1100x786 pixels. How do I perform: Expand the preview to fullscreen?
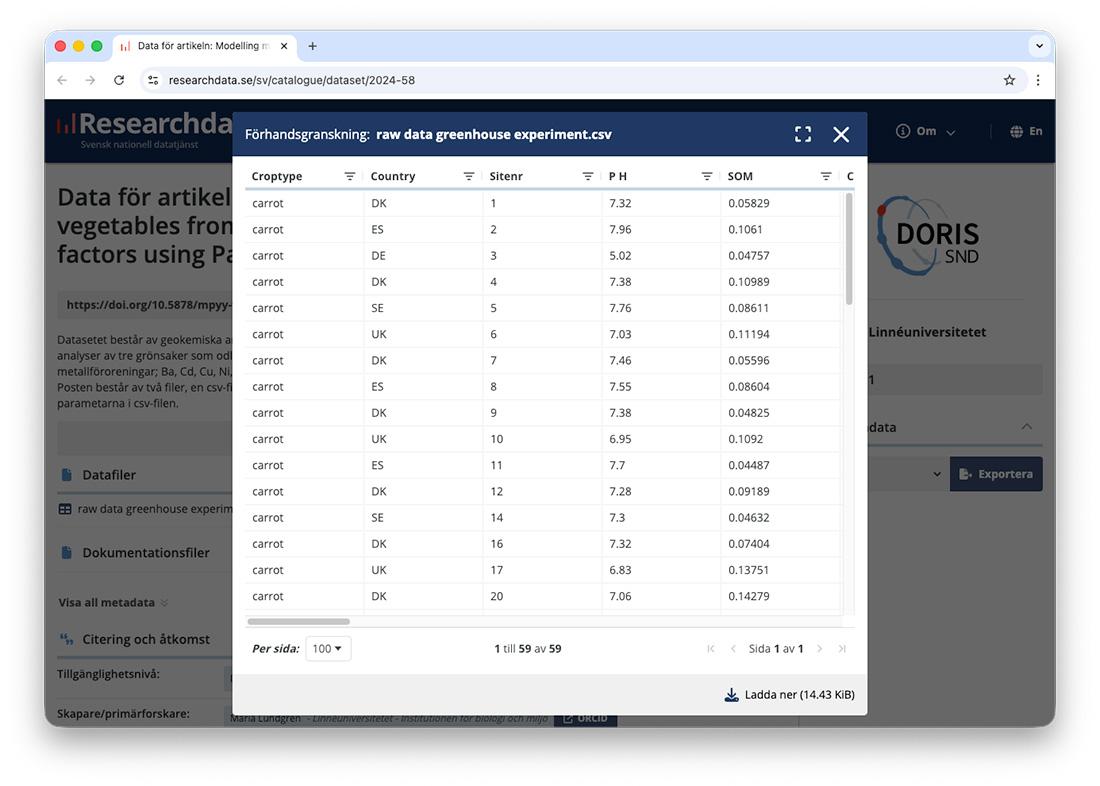click(x=803, y=133)
